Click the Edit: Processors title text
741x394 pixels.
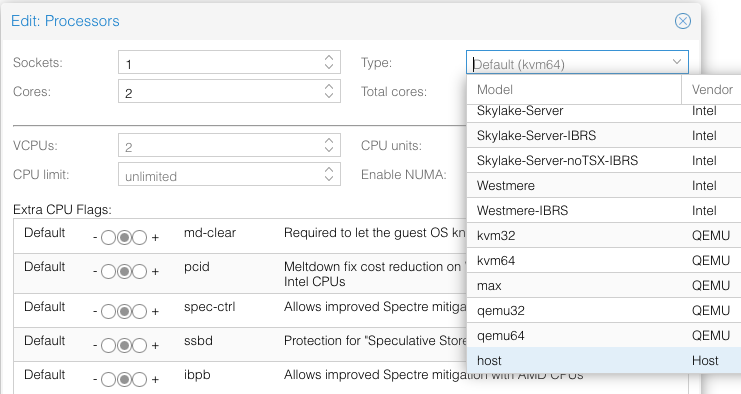pos(65,21)
